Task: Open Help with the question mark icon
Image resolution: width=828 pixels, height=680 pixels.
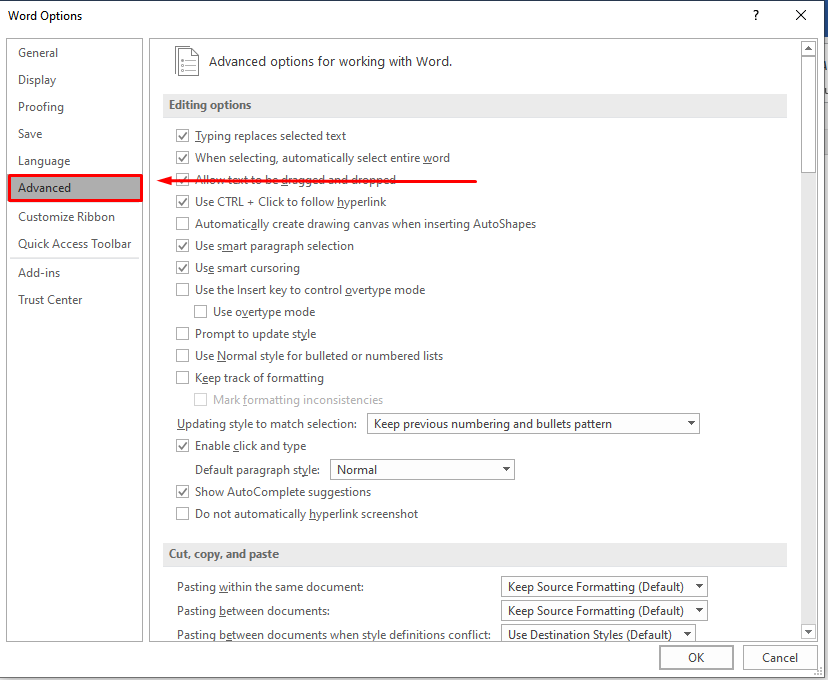Action: 756,15
